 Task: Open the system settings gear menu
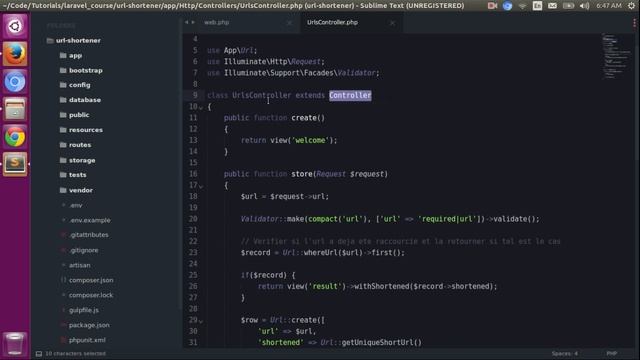click(x=631, y=6)
